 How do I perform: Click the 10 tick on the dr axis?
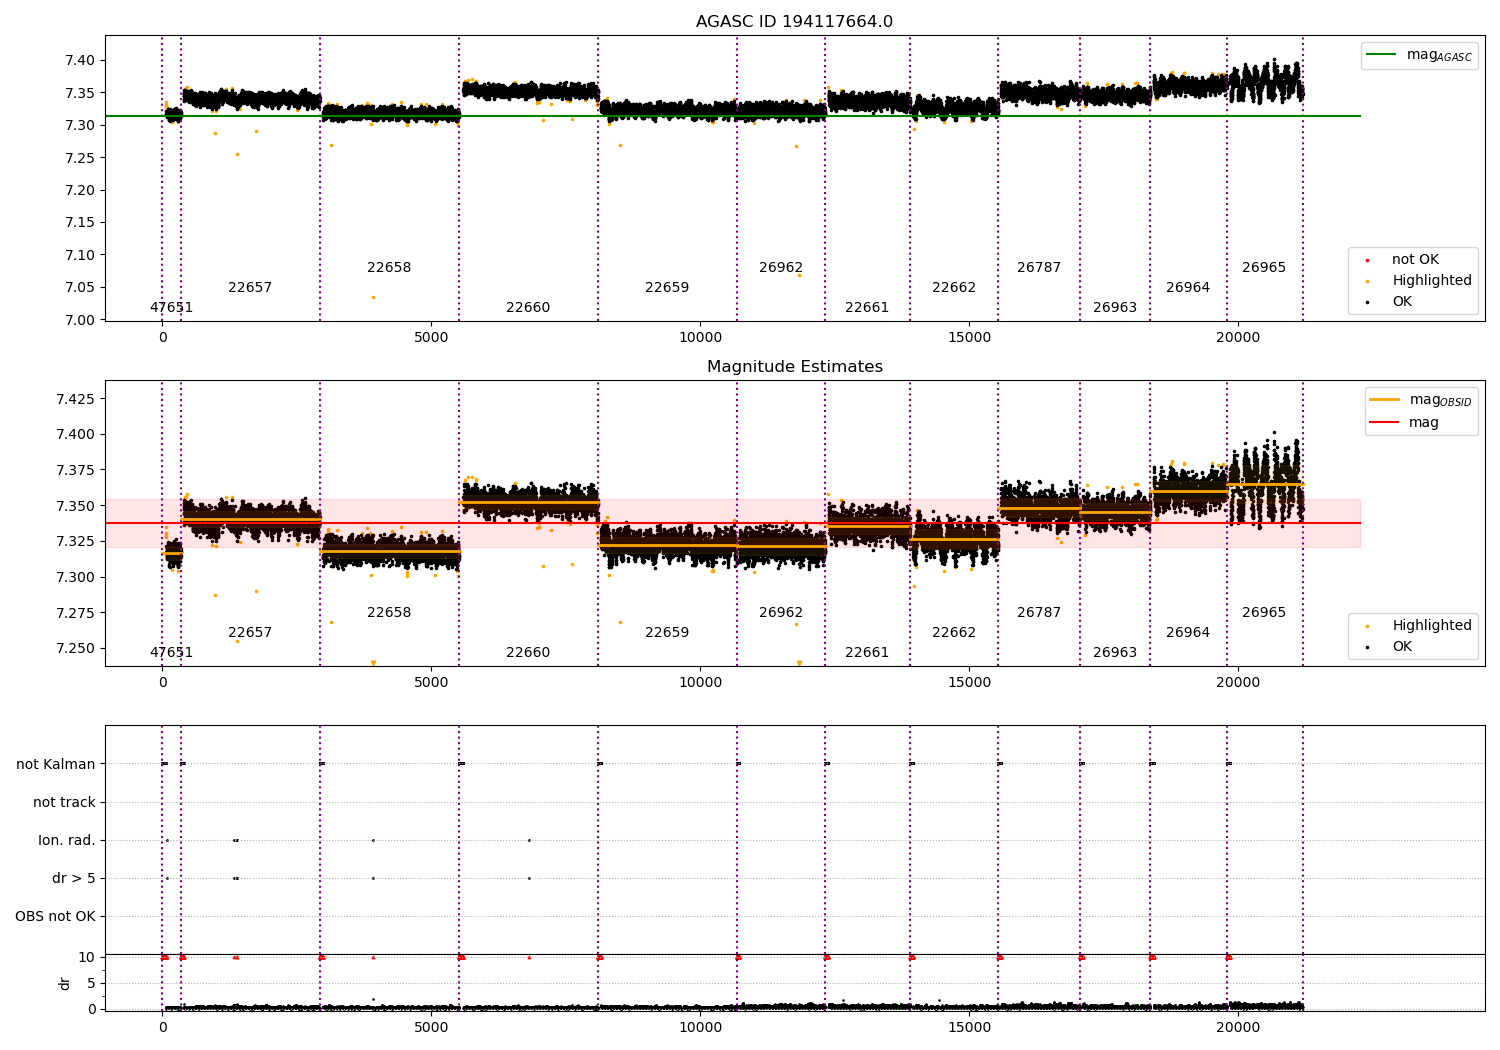click(x=88, y=957)
